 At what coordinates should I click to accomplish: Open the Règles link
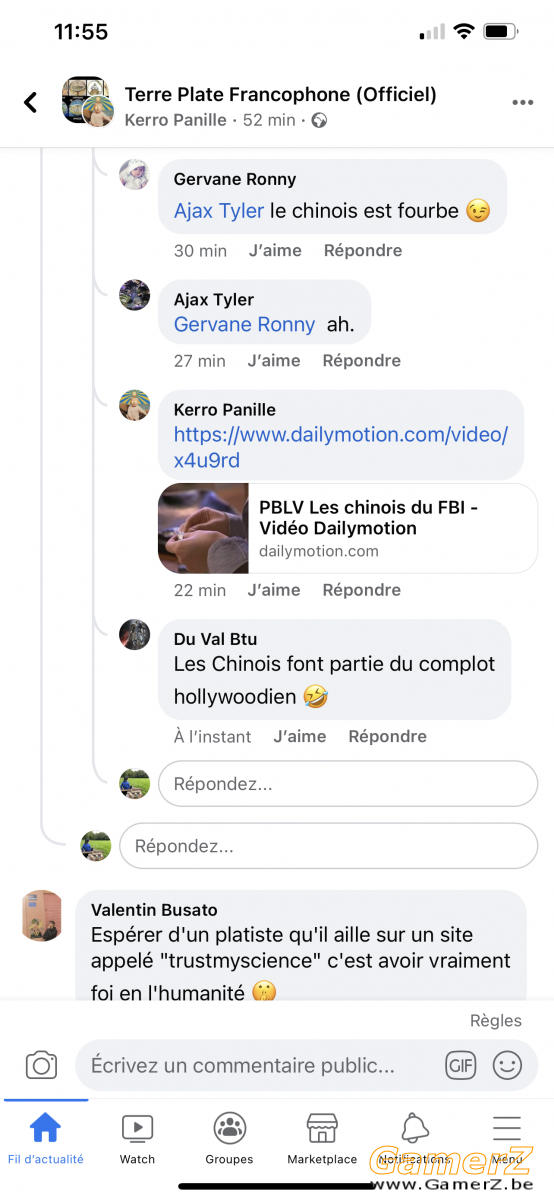click(496, 1020)
